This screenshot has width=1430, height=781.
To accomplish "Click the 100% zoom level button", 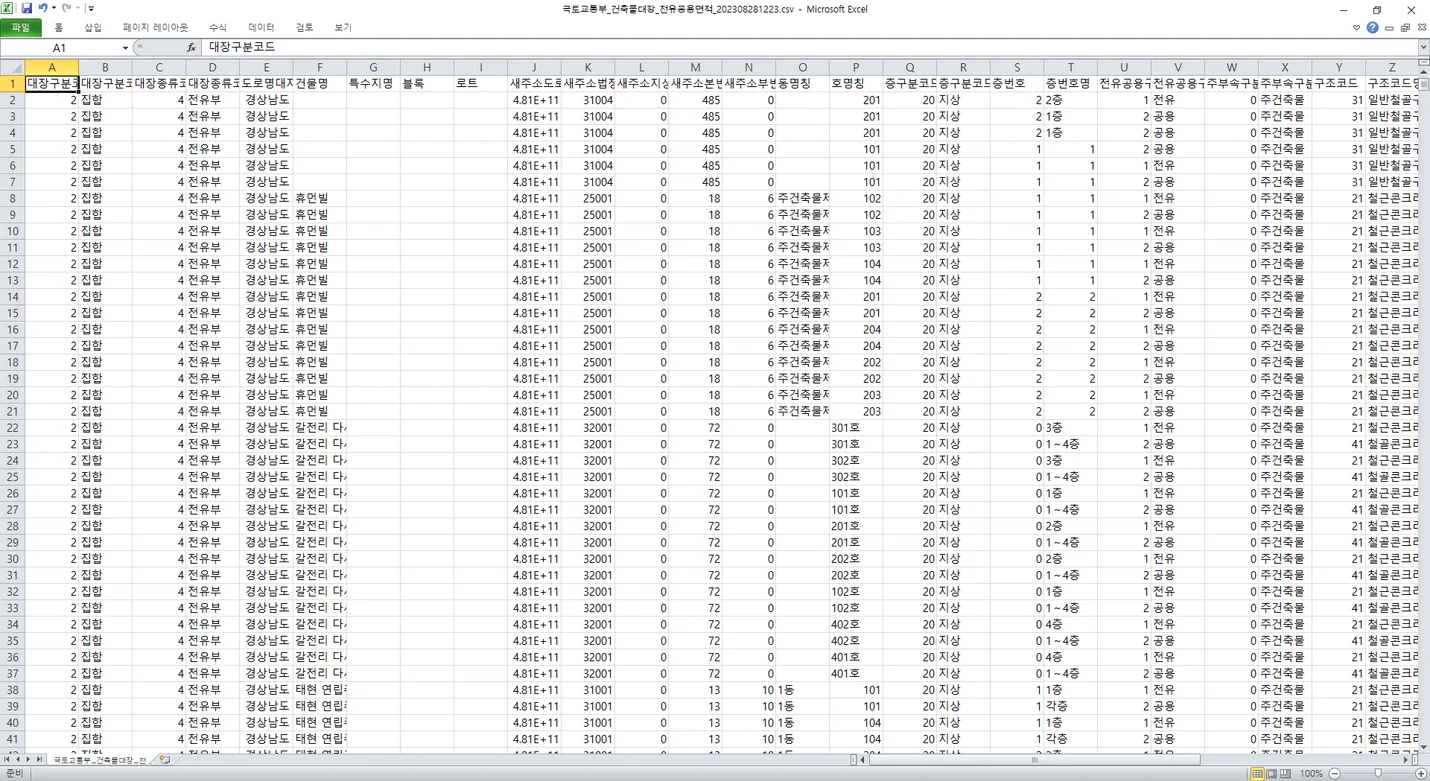I will coord(1311,774).
